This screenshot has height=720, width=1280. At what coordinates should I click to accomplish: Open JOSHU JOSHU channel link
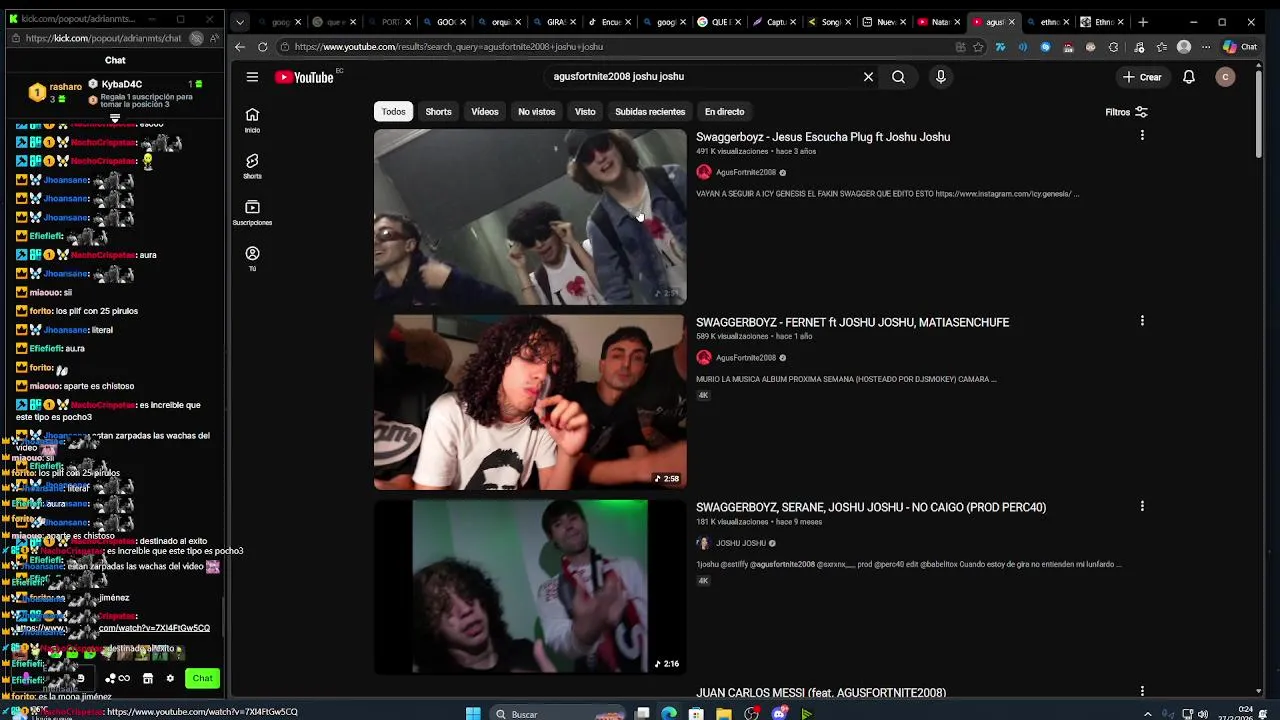740,543
